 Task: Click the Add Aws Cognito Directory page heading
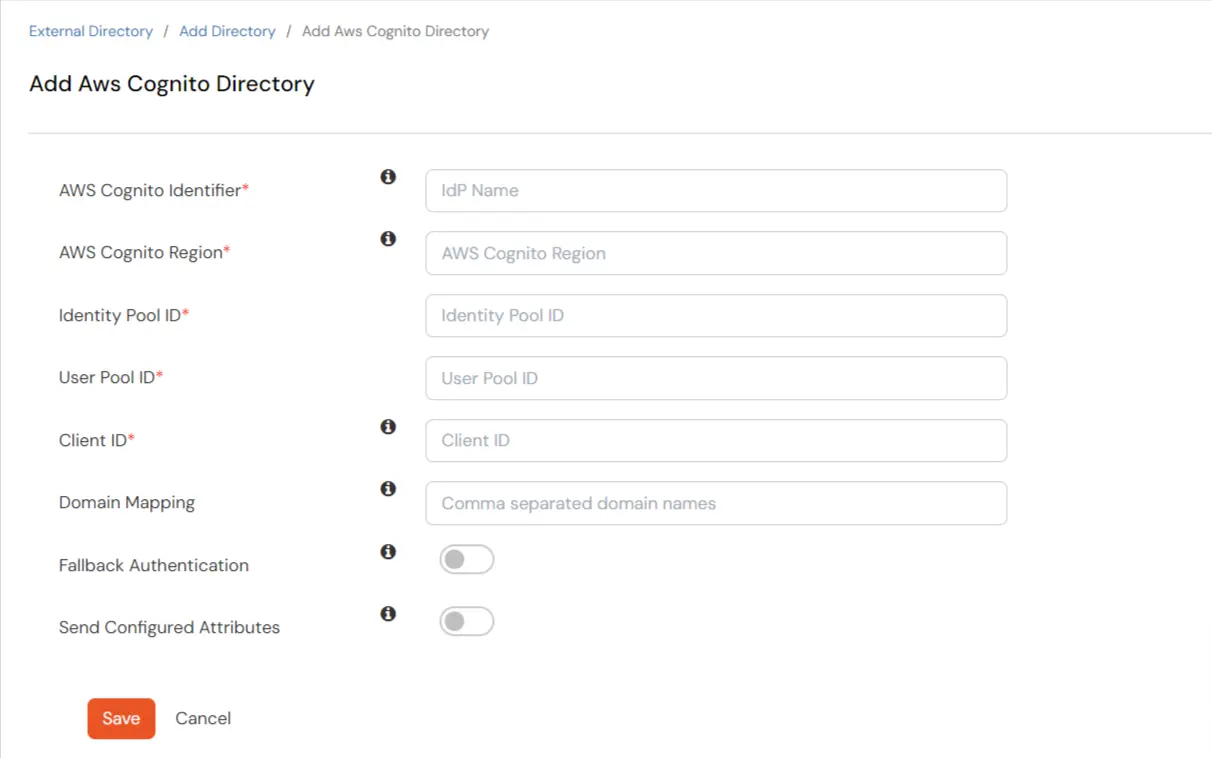pyautogui.click(x=171, y=84)
